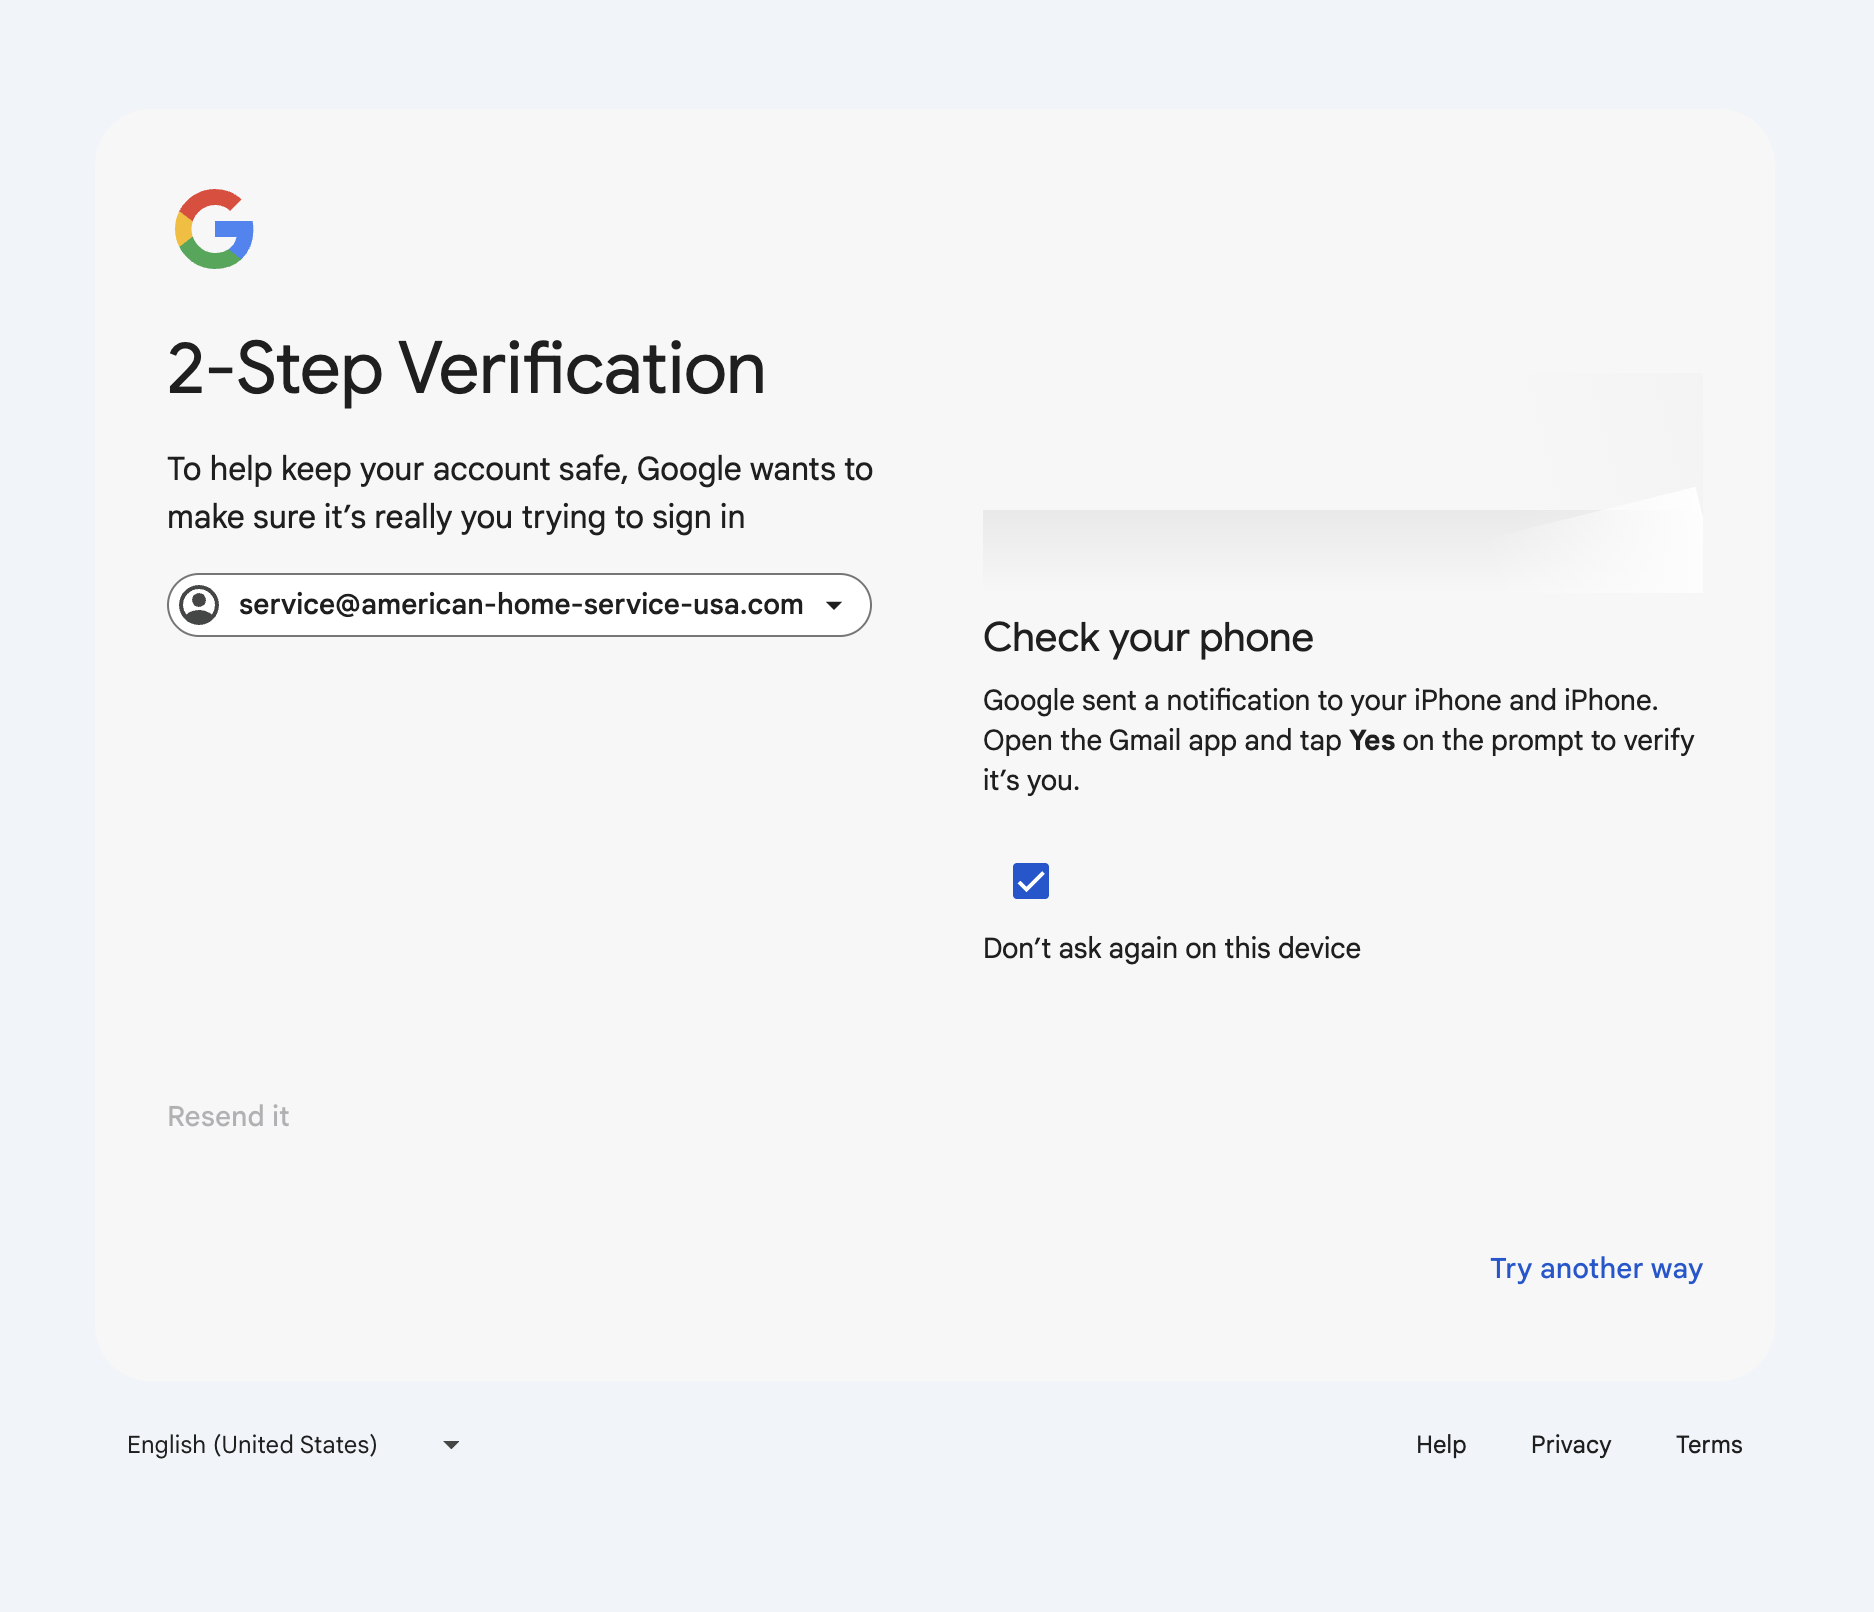This screenshot has height=1612, width=1874.
Task: Go to the Privacy footer link
Action: coord(1570,1445)
